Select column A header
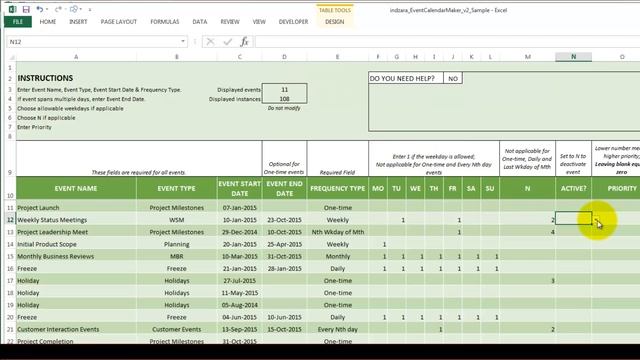Image resolution: width=640 pixels, height=360 pixels. 76,57
